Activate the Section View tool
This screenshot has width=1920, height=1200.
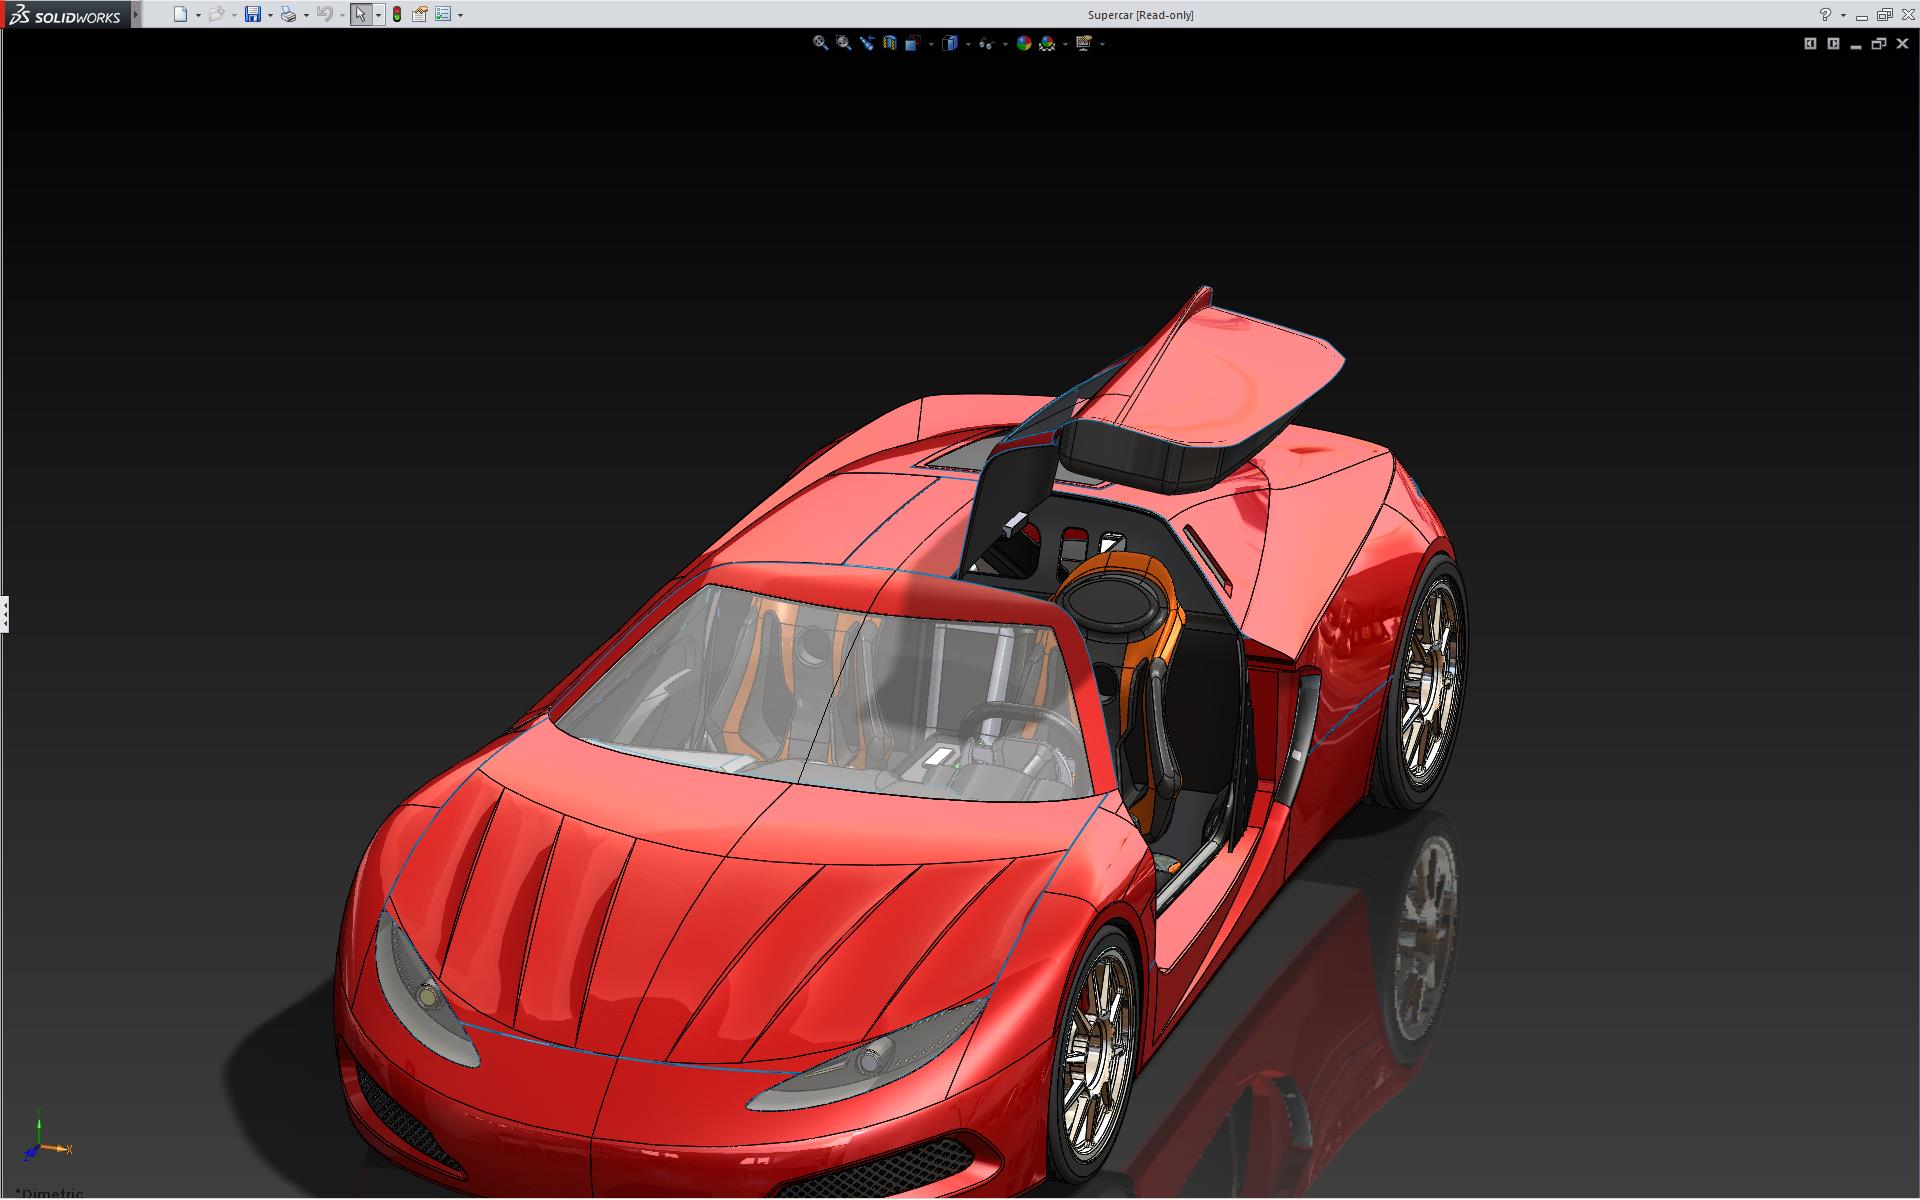click(x=889, y=43)
